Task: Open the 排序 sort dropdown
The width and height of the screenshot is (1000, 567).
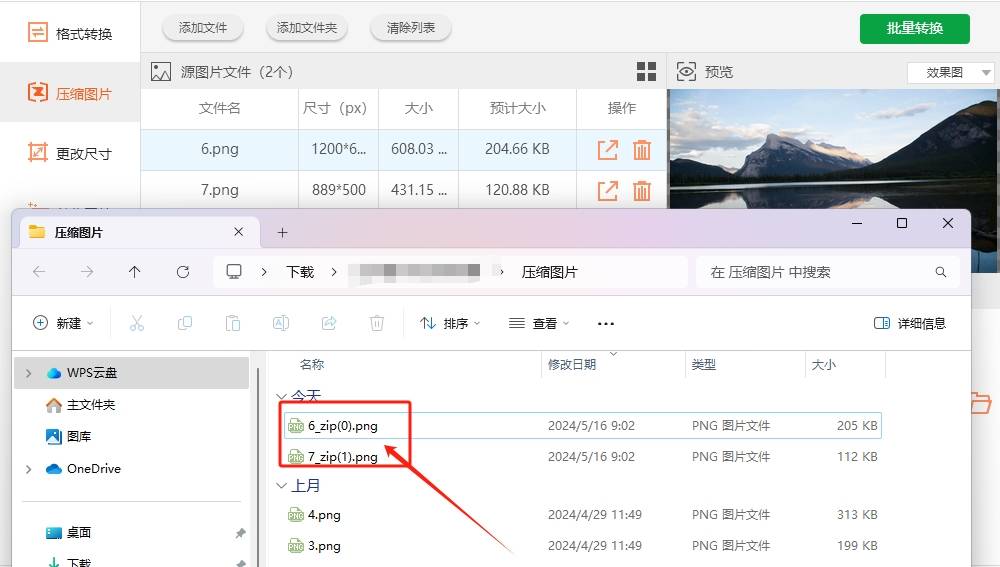Action: pyautogui.click(x=450, y=323)
